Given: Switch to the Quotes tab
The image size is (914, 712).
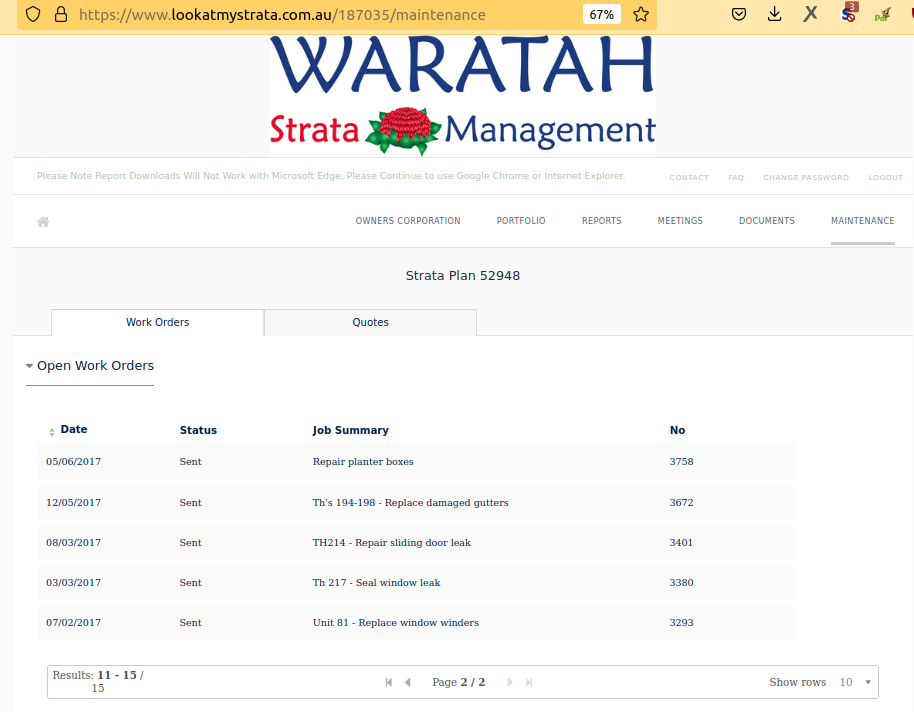Looking at the screenshot, I should (x=370, y=322).
